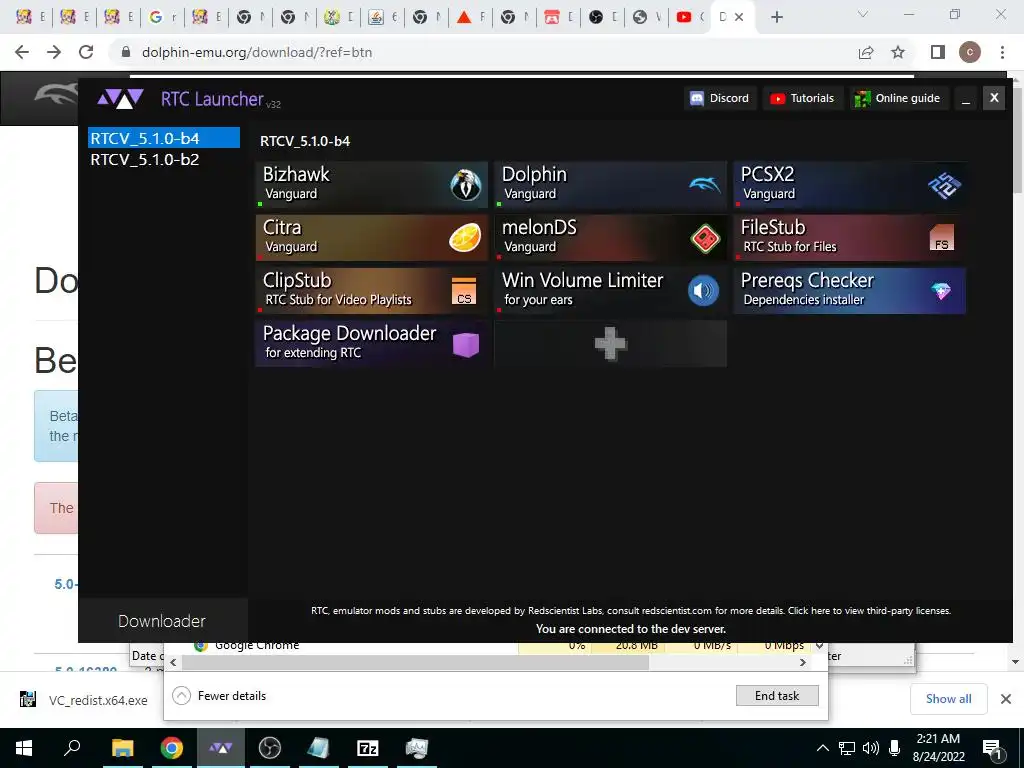Open ClipStub for Video Playlists
Image resolution: width=1024 pixels, height=768 pixels.
[x=372, y=291]
